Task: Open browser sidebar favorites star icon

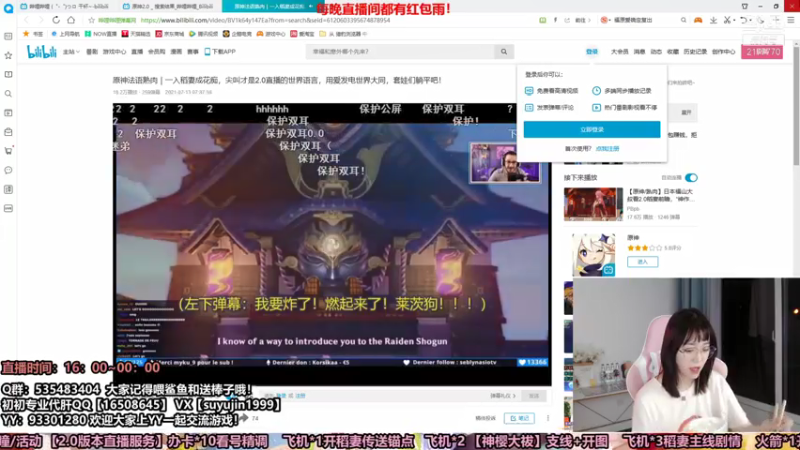Action: coord(8,55)
